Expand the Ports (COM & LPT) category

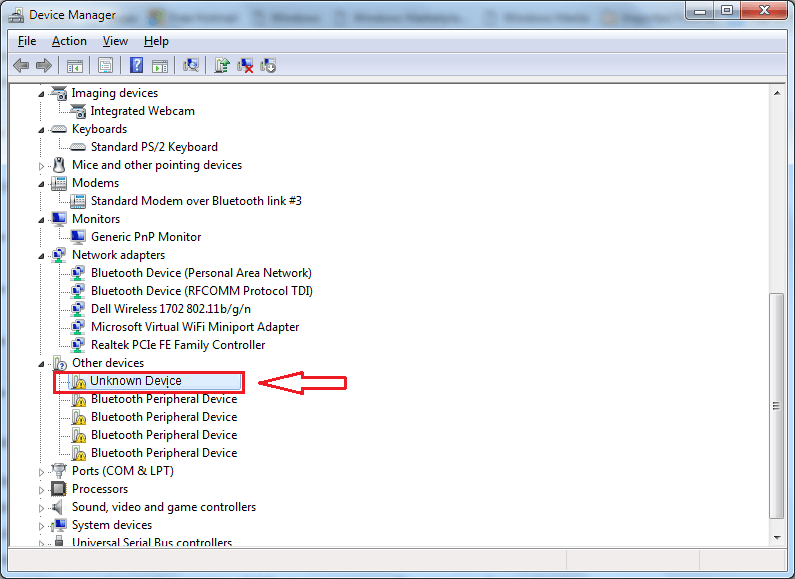coord(42,472)
